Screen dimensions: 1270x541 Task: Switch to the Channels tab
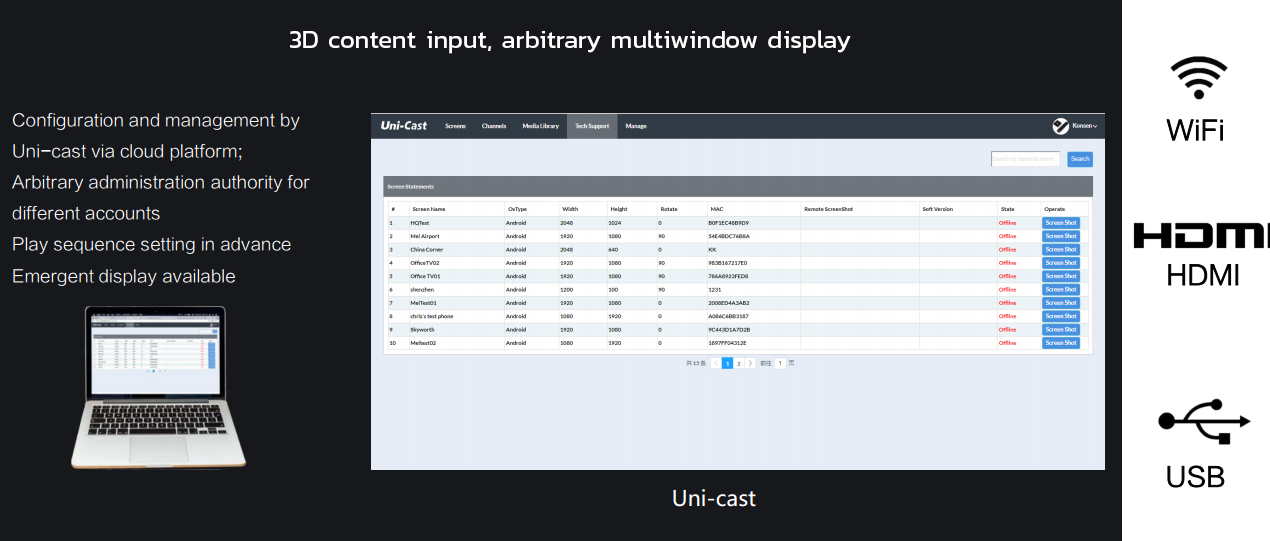(x=494, y=126)
